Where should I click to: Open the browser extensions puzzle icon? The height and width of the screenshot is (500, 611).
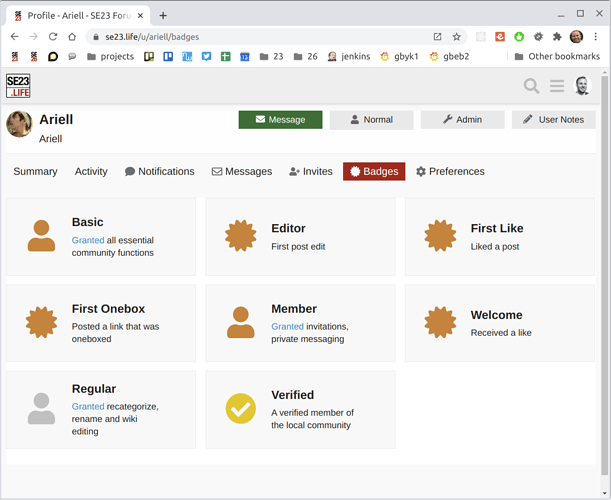tap(557, 37)
